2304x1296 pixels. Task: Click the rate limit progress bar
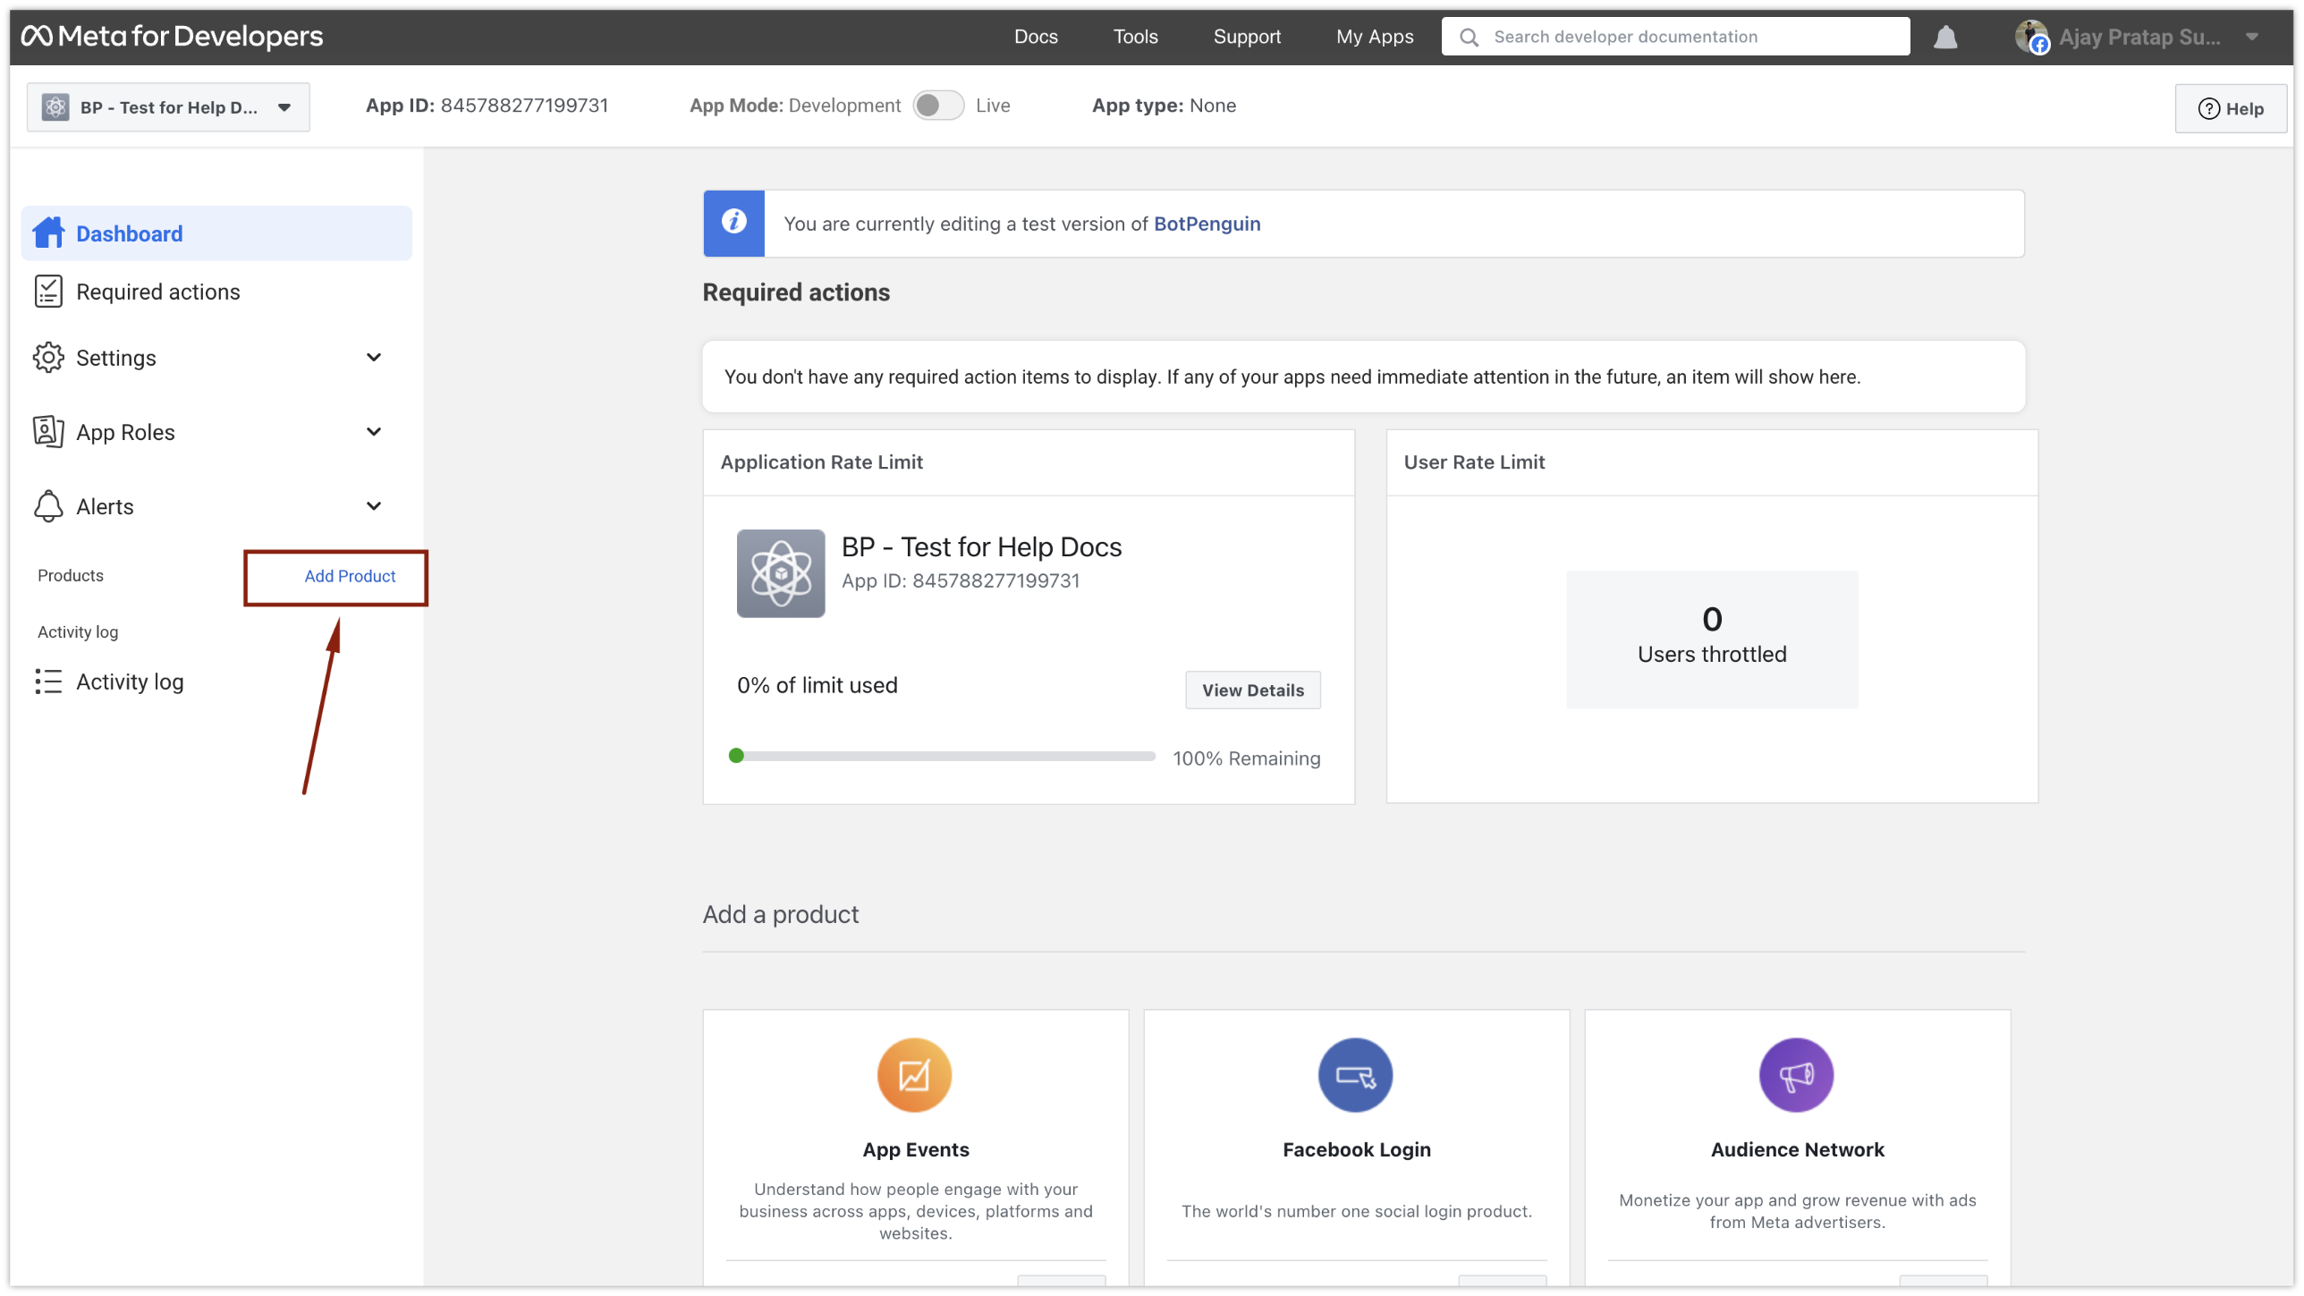(942, 756)
